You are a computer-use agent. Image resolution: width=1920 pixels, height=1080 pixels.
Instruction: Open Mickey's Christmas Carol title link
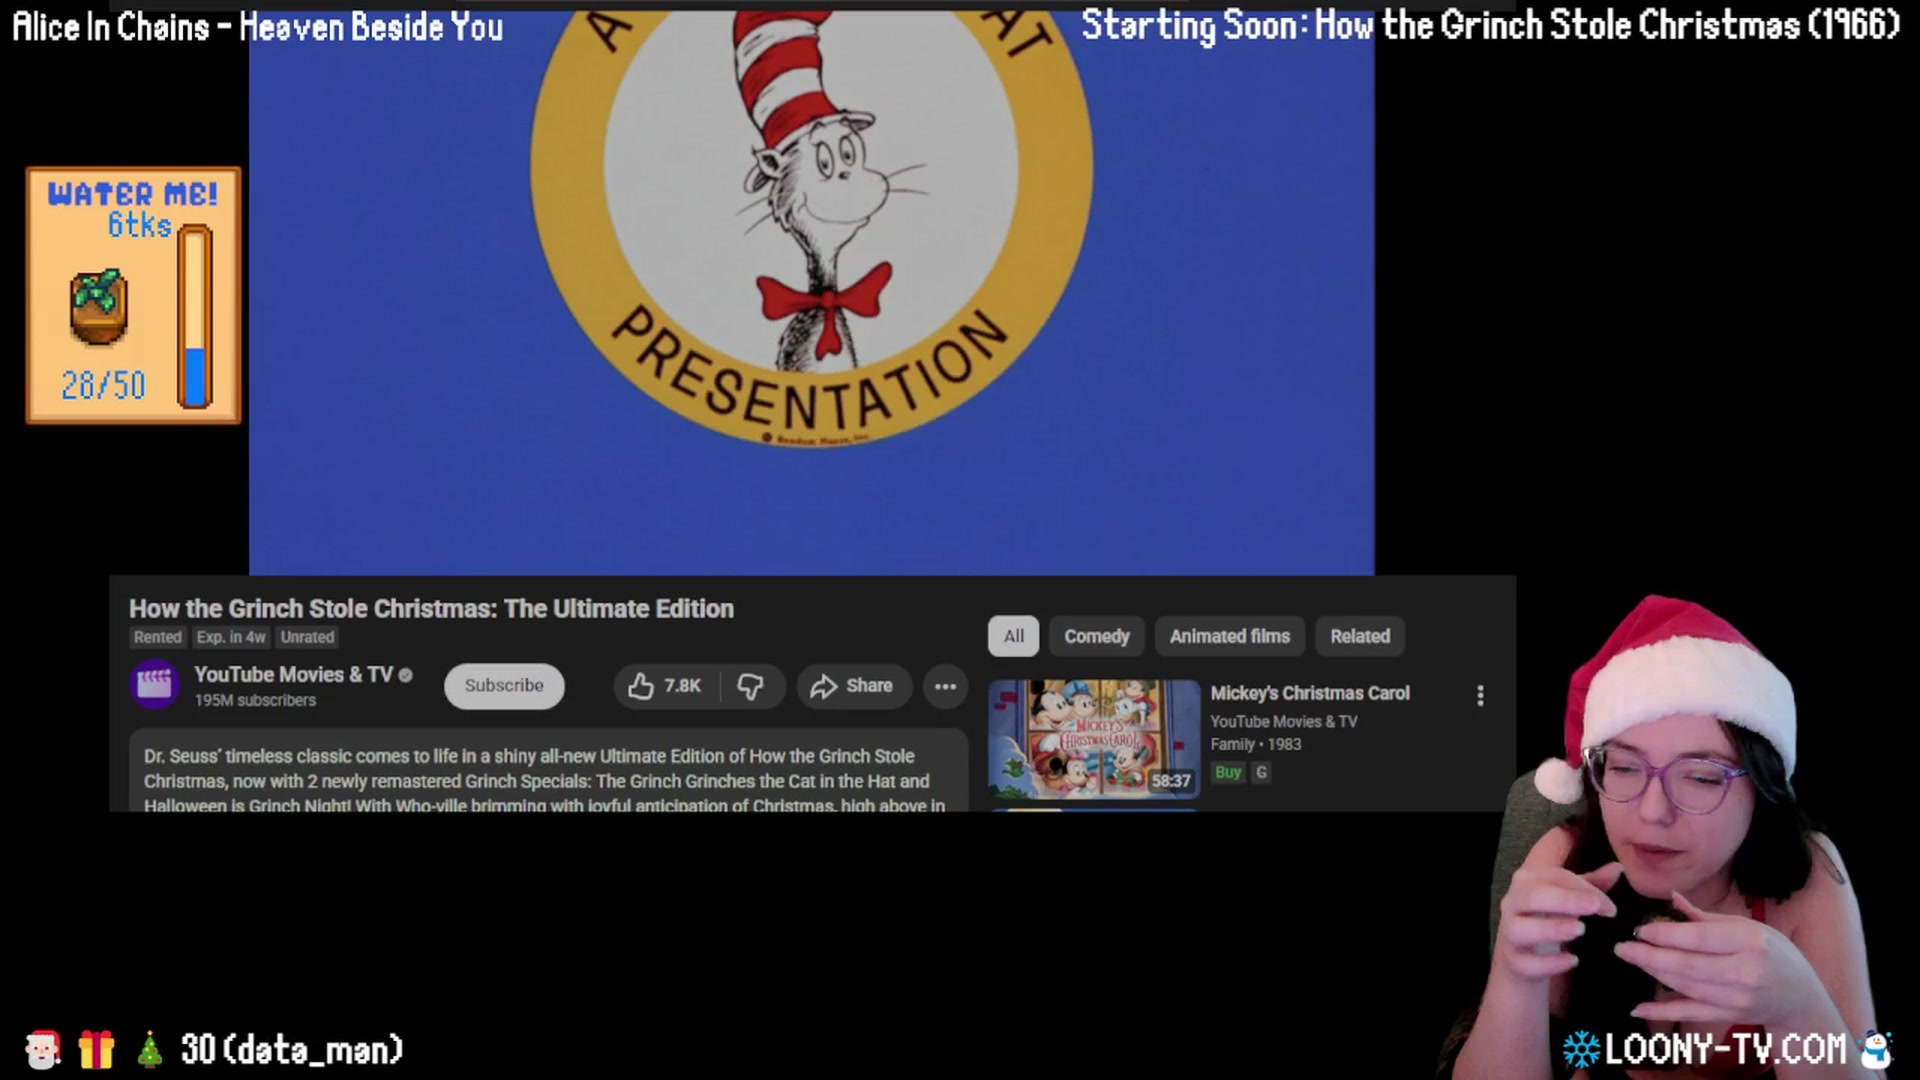[x=1309, y=693]
